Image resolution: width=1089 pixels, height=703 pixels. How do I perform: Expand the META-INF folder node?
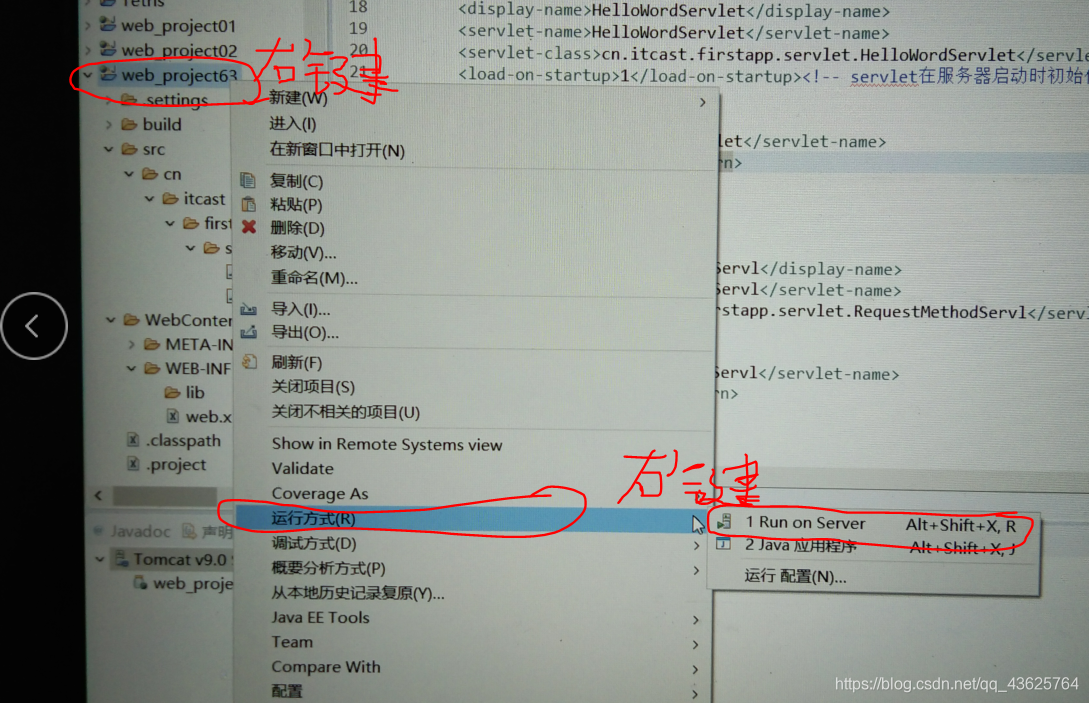point(131,344)
